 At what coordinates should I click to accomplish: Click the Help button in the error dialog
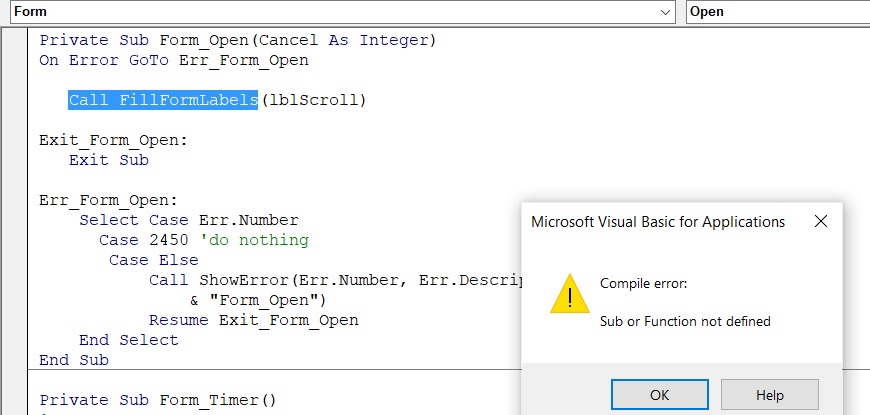tap(769, 394)
